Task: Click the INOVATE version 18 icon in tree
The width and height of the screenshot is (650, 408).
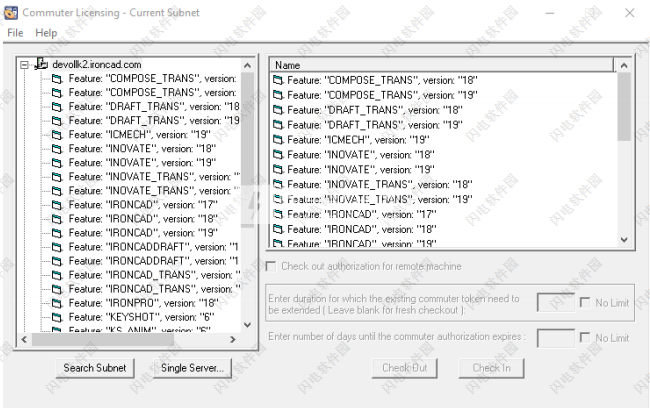Action: coord(57,149)
